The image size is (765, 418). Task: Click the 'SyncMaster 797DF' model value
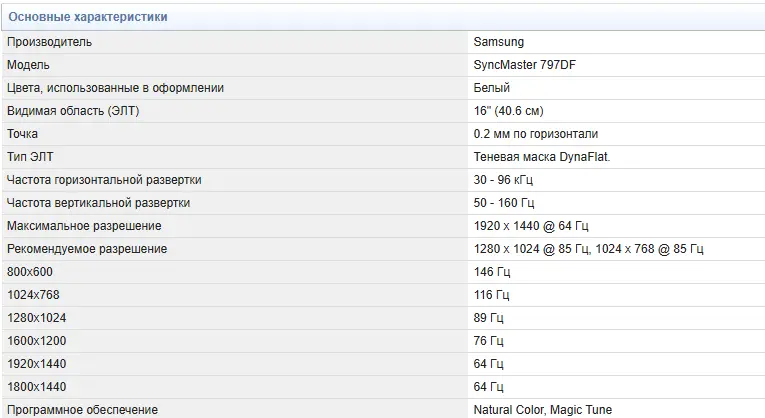525,65
